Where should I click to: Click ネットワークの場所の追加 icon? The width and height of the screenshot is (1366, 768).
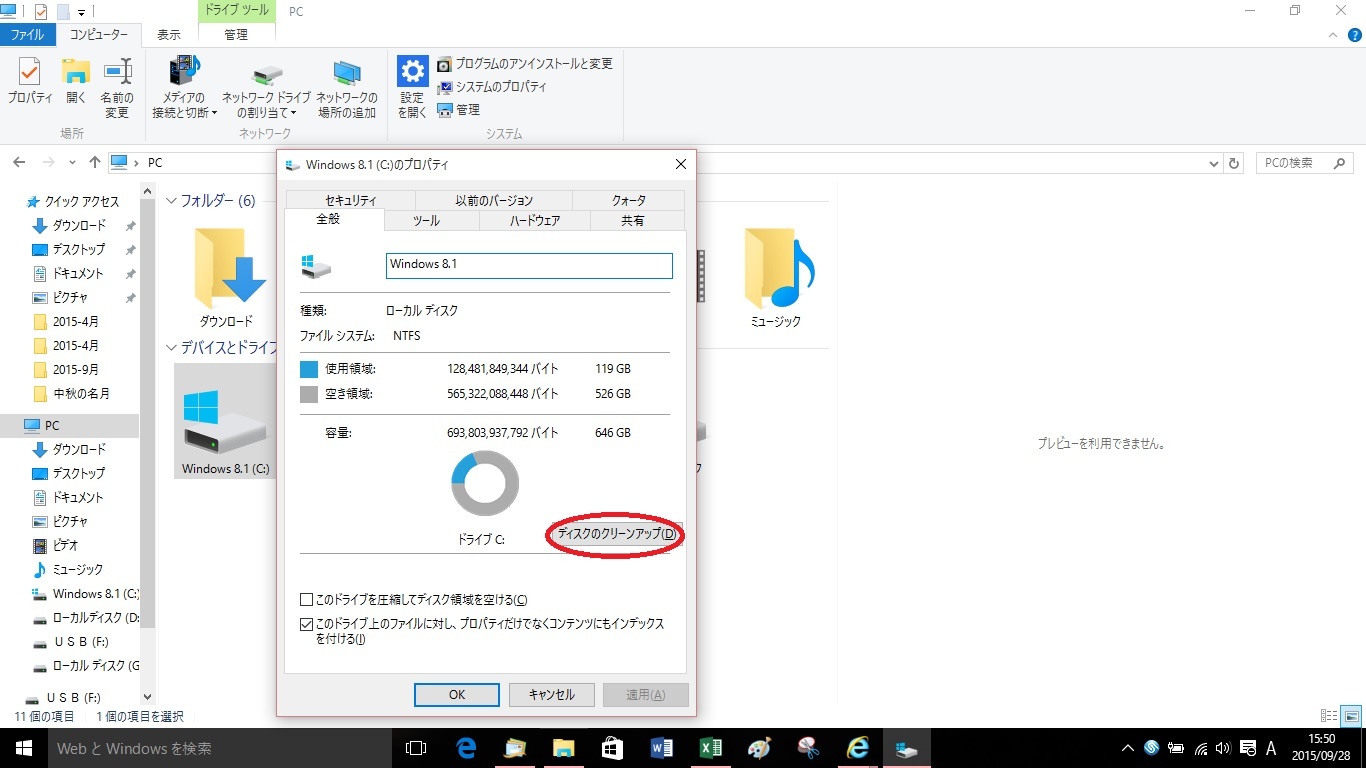pyautogui.click(x=347, y=89)
